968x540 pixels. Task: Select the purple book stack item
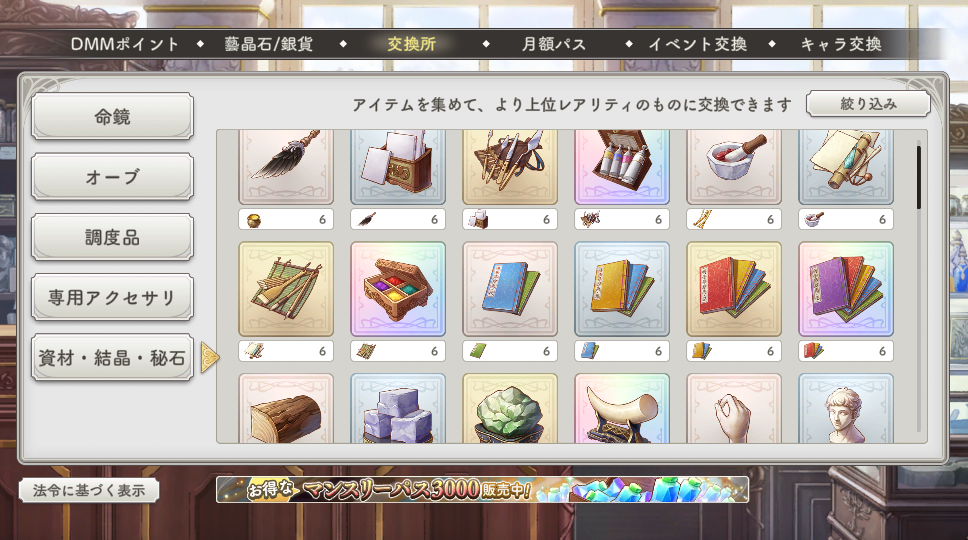point(846,289)
